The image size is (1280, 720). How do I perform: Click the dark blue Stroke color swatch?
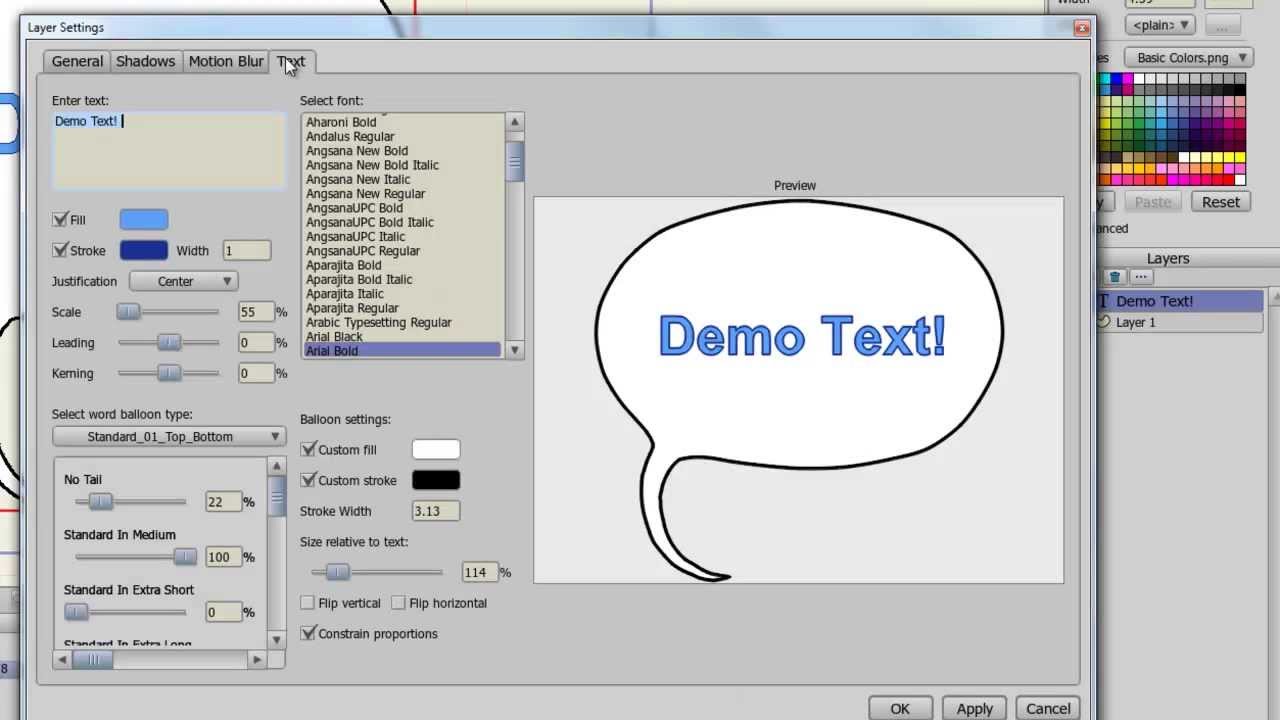tap(144, 251)
